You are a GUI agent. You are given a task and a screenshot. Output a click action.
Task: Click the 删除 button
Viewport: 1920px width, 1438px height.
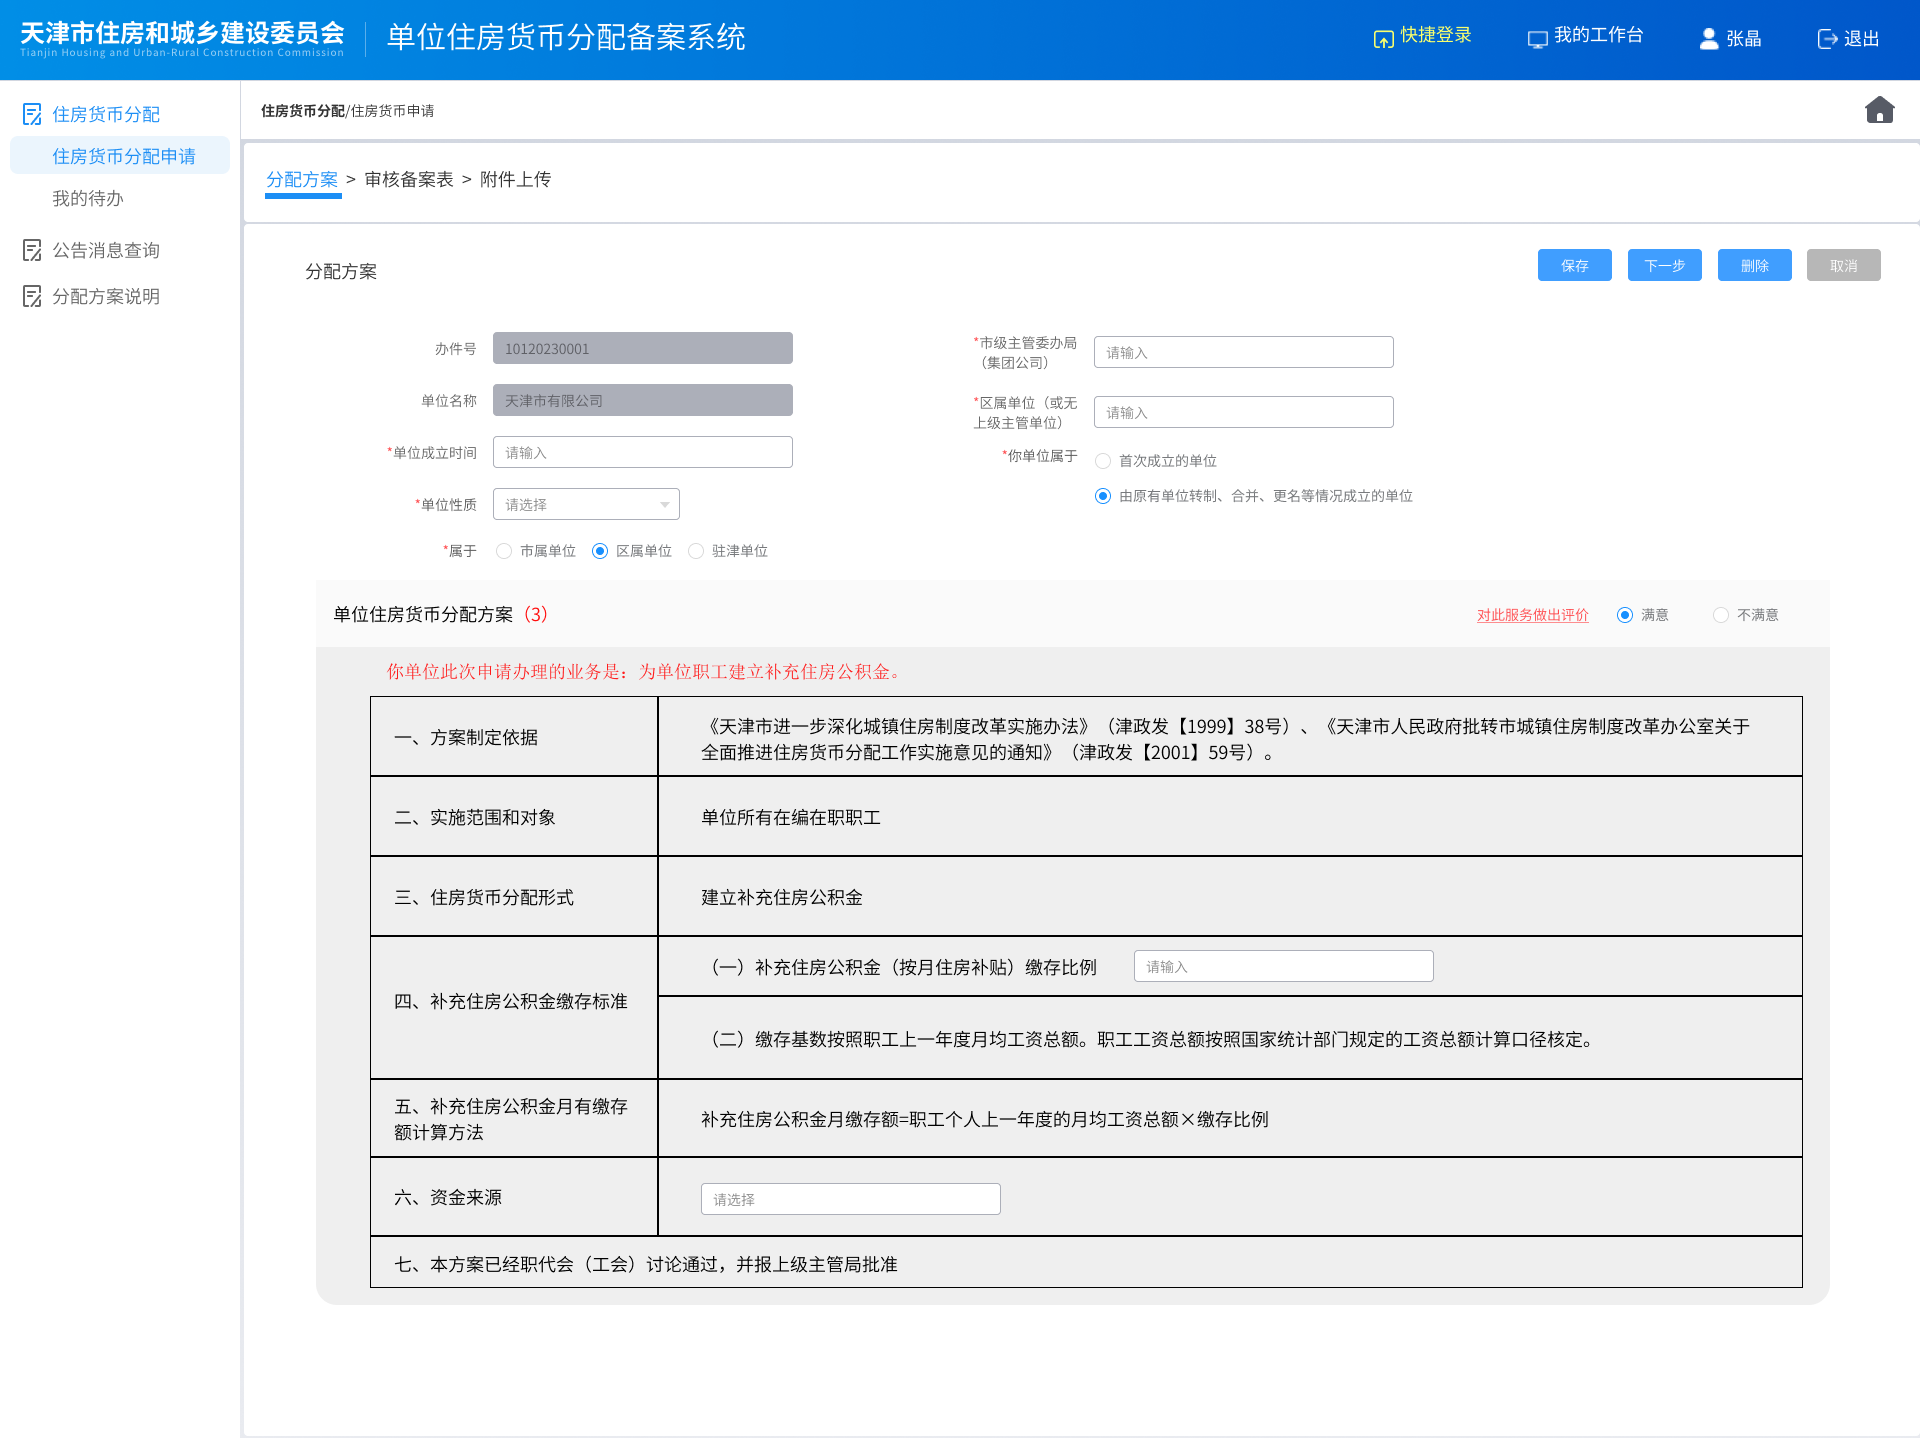1755,265
